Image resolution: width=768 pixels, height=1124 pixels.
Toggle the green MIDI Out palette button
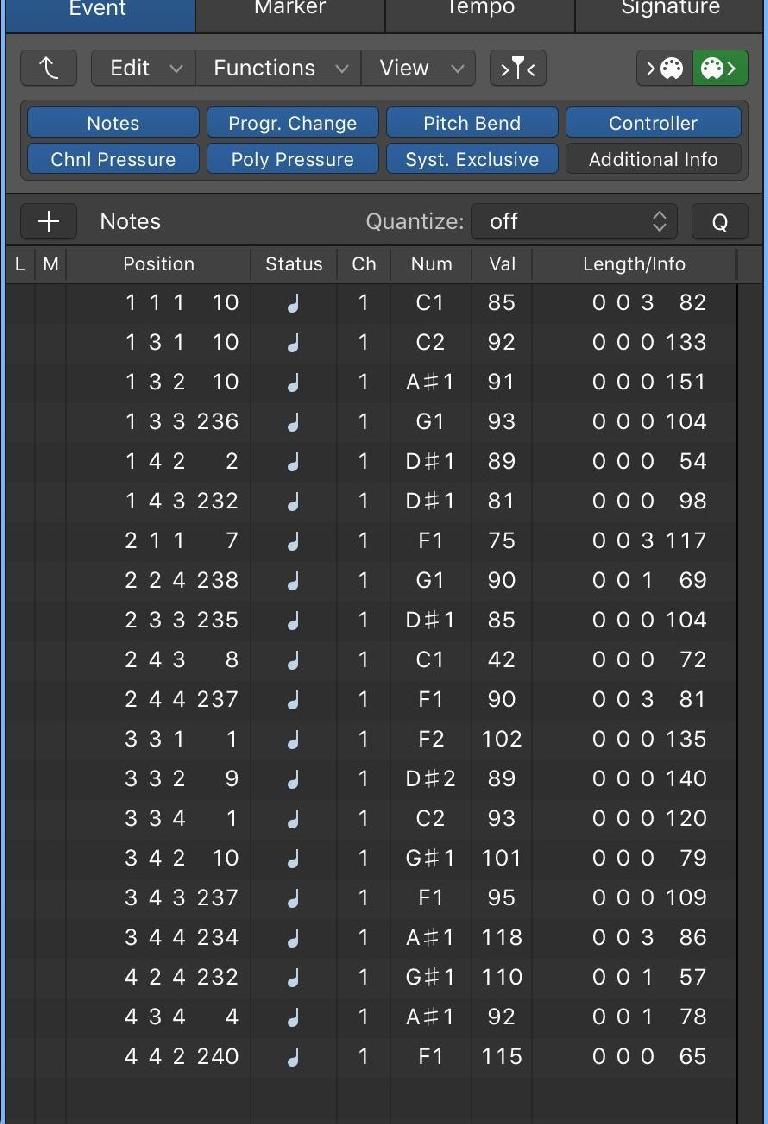720,68
